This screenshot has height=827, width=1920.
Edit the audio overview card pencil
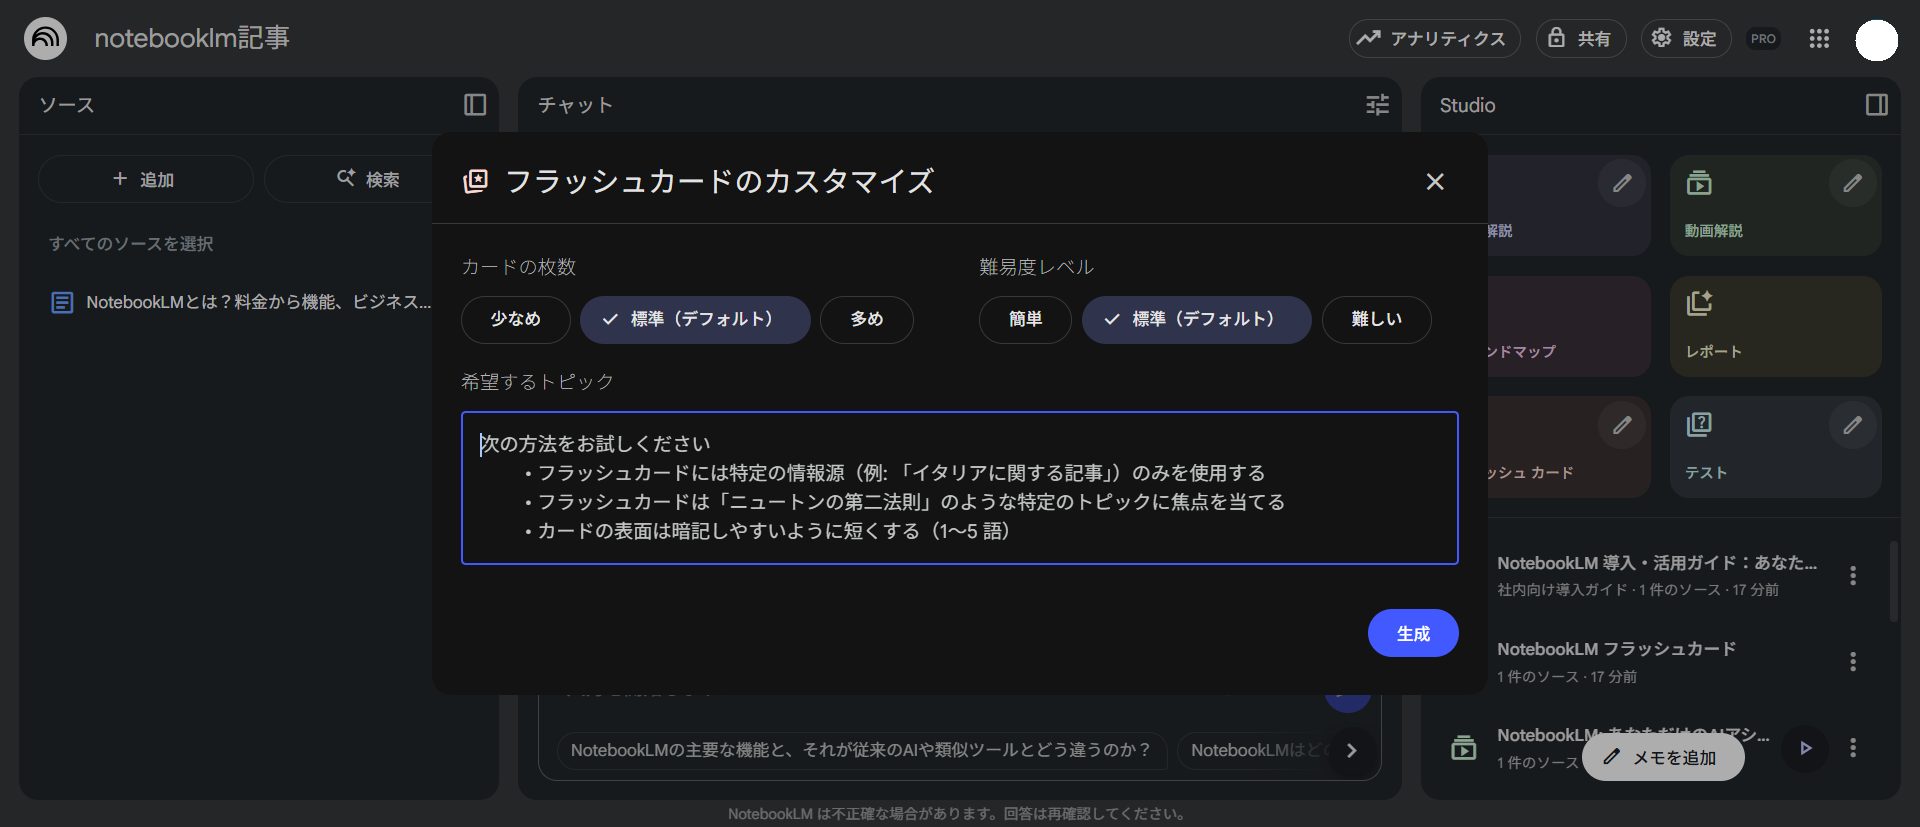(x=1622, y=183)
